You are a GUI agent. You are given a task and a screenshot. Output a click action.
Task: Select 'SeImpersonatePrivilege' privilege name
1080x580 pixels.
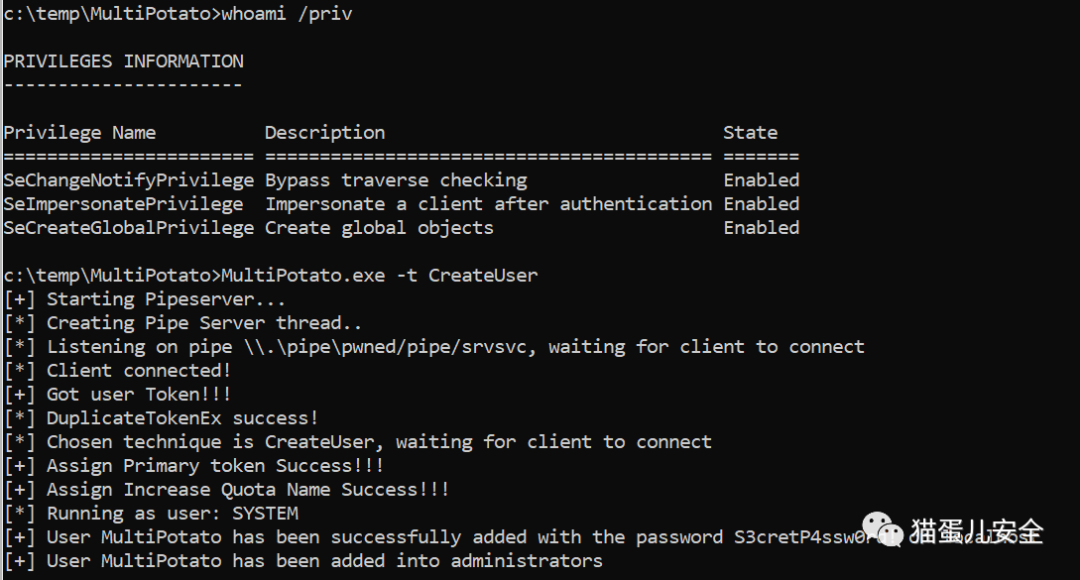[x=123, y=204]
